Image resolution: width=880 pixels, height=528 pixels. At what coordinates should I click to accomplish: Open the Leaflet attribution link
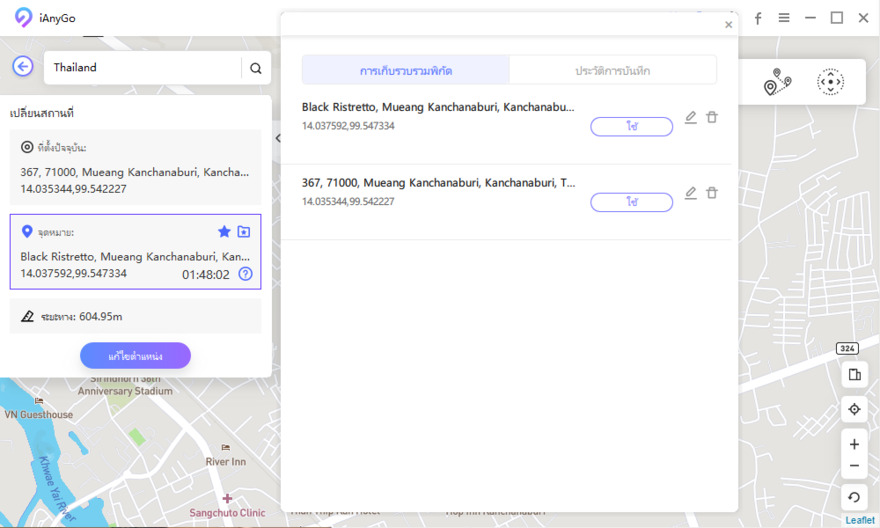(860, 520)
